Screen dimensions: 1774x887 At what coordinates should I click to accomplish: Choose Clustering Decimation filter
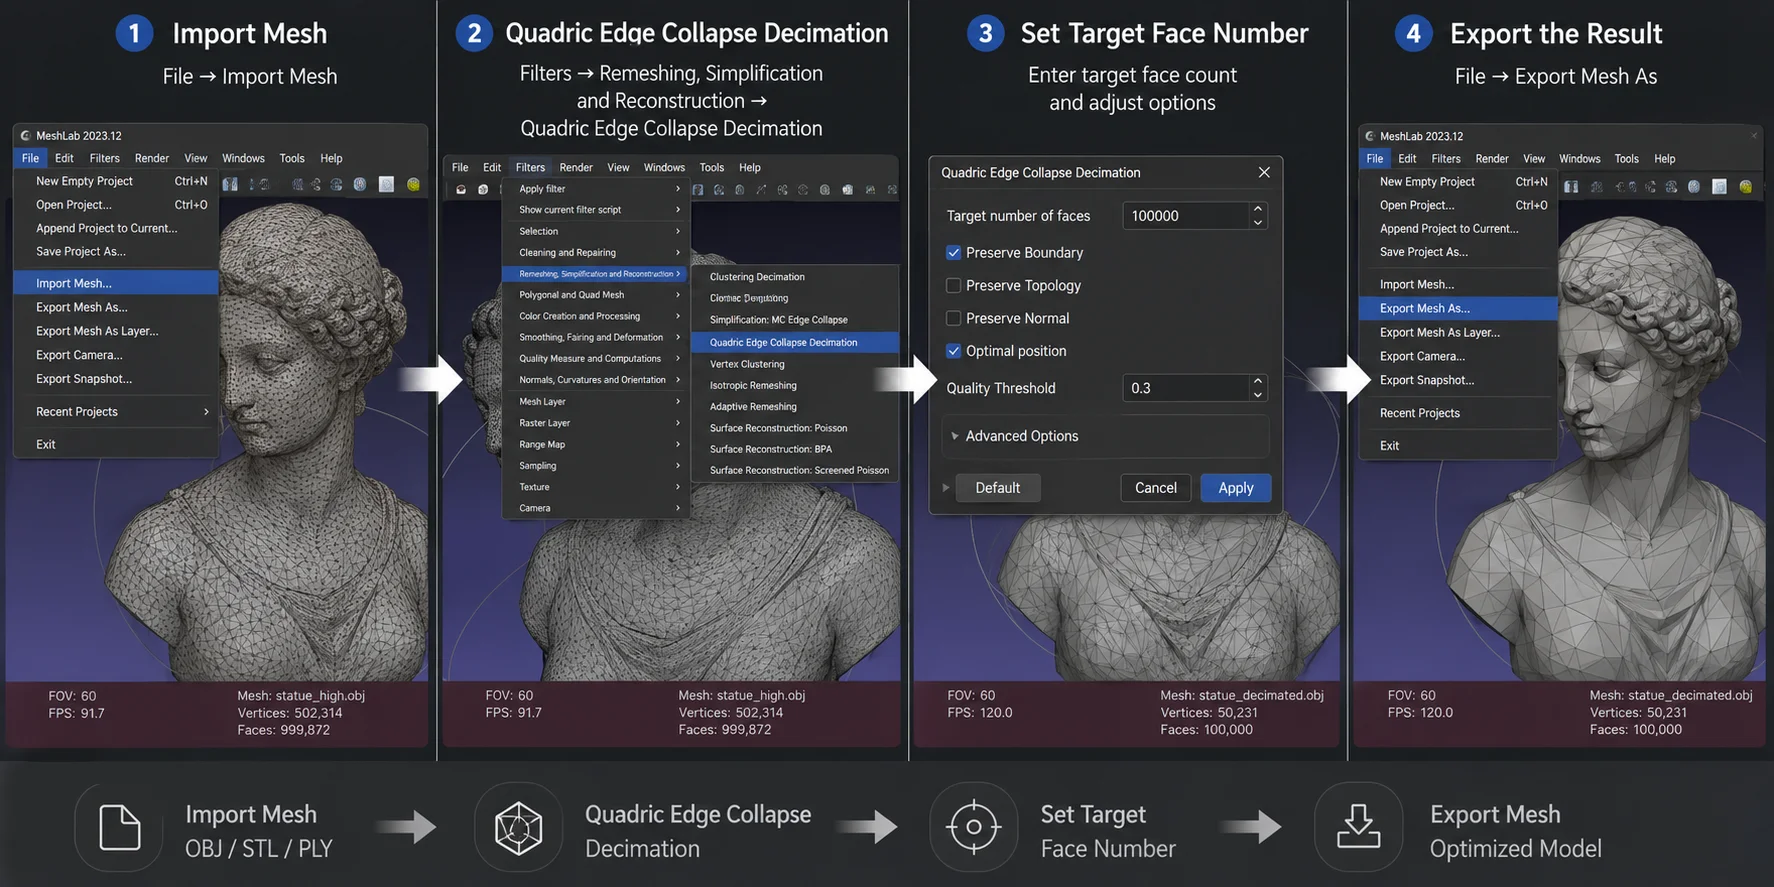795,277
